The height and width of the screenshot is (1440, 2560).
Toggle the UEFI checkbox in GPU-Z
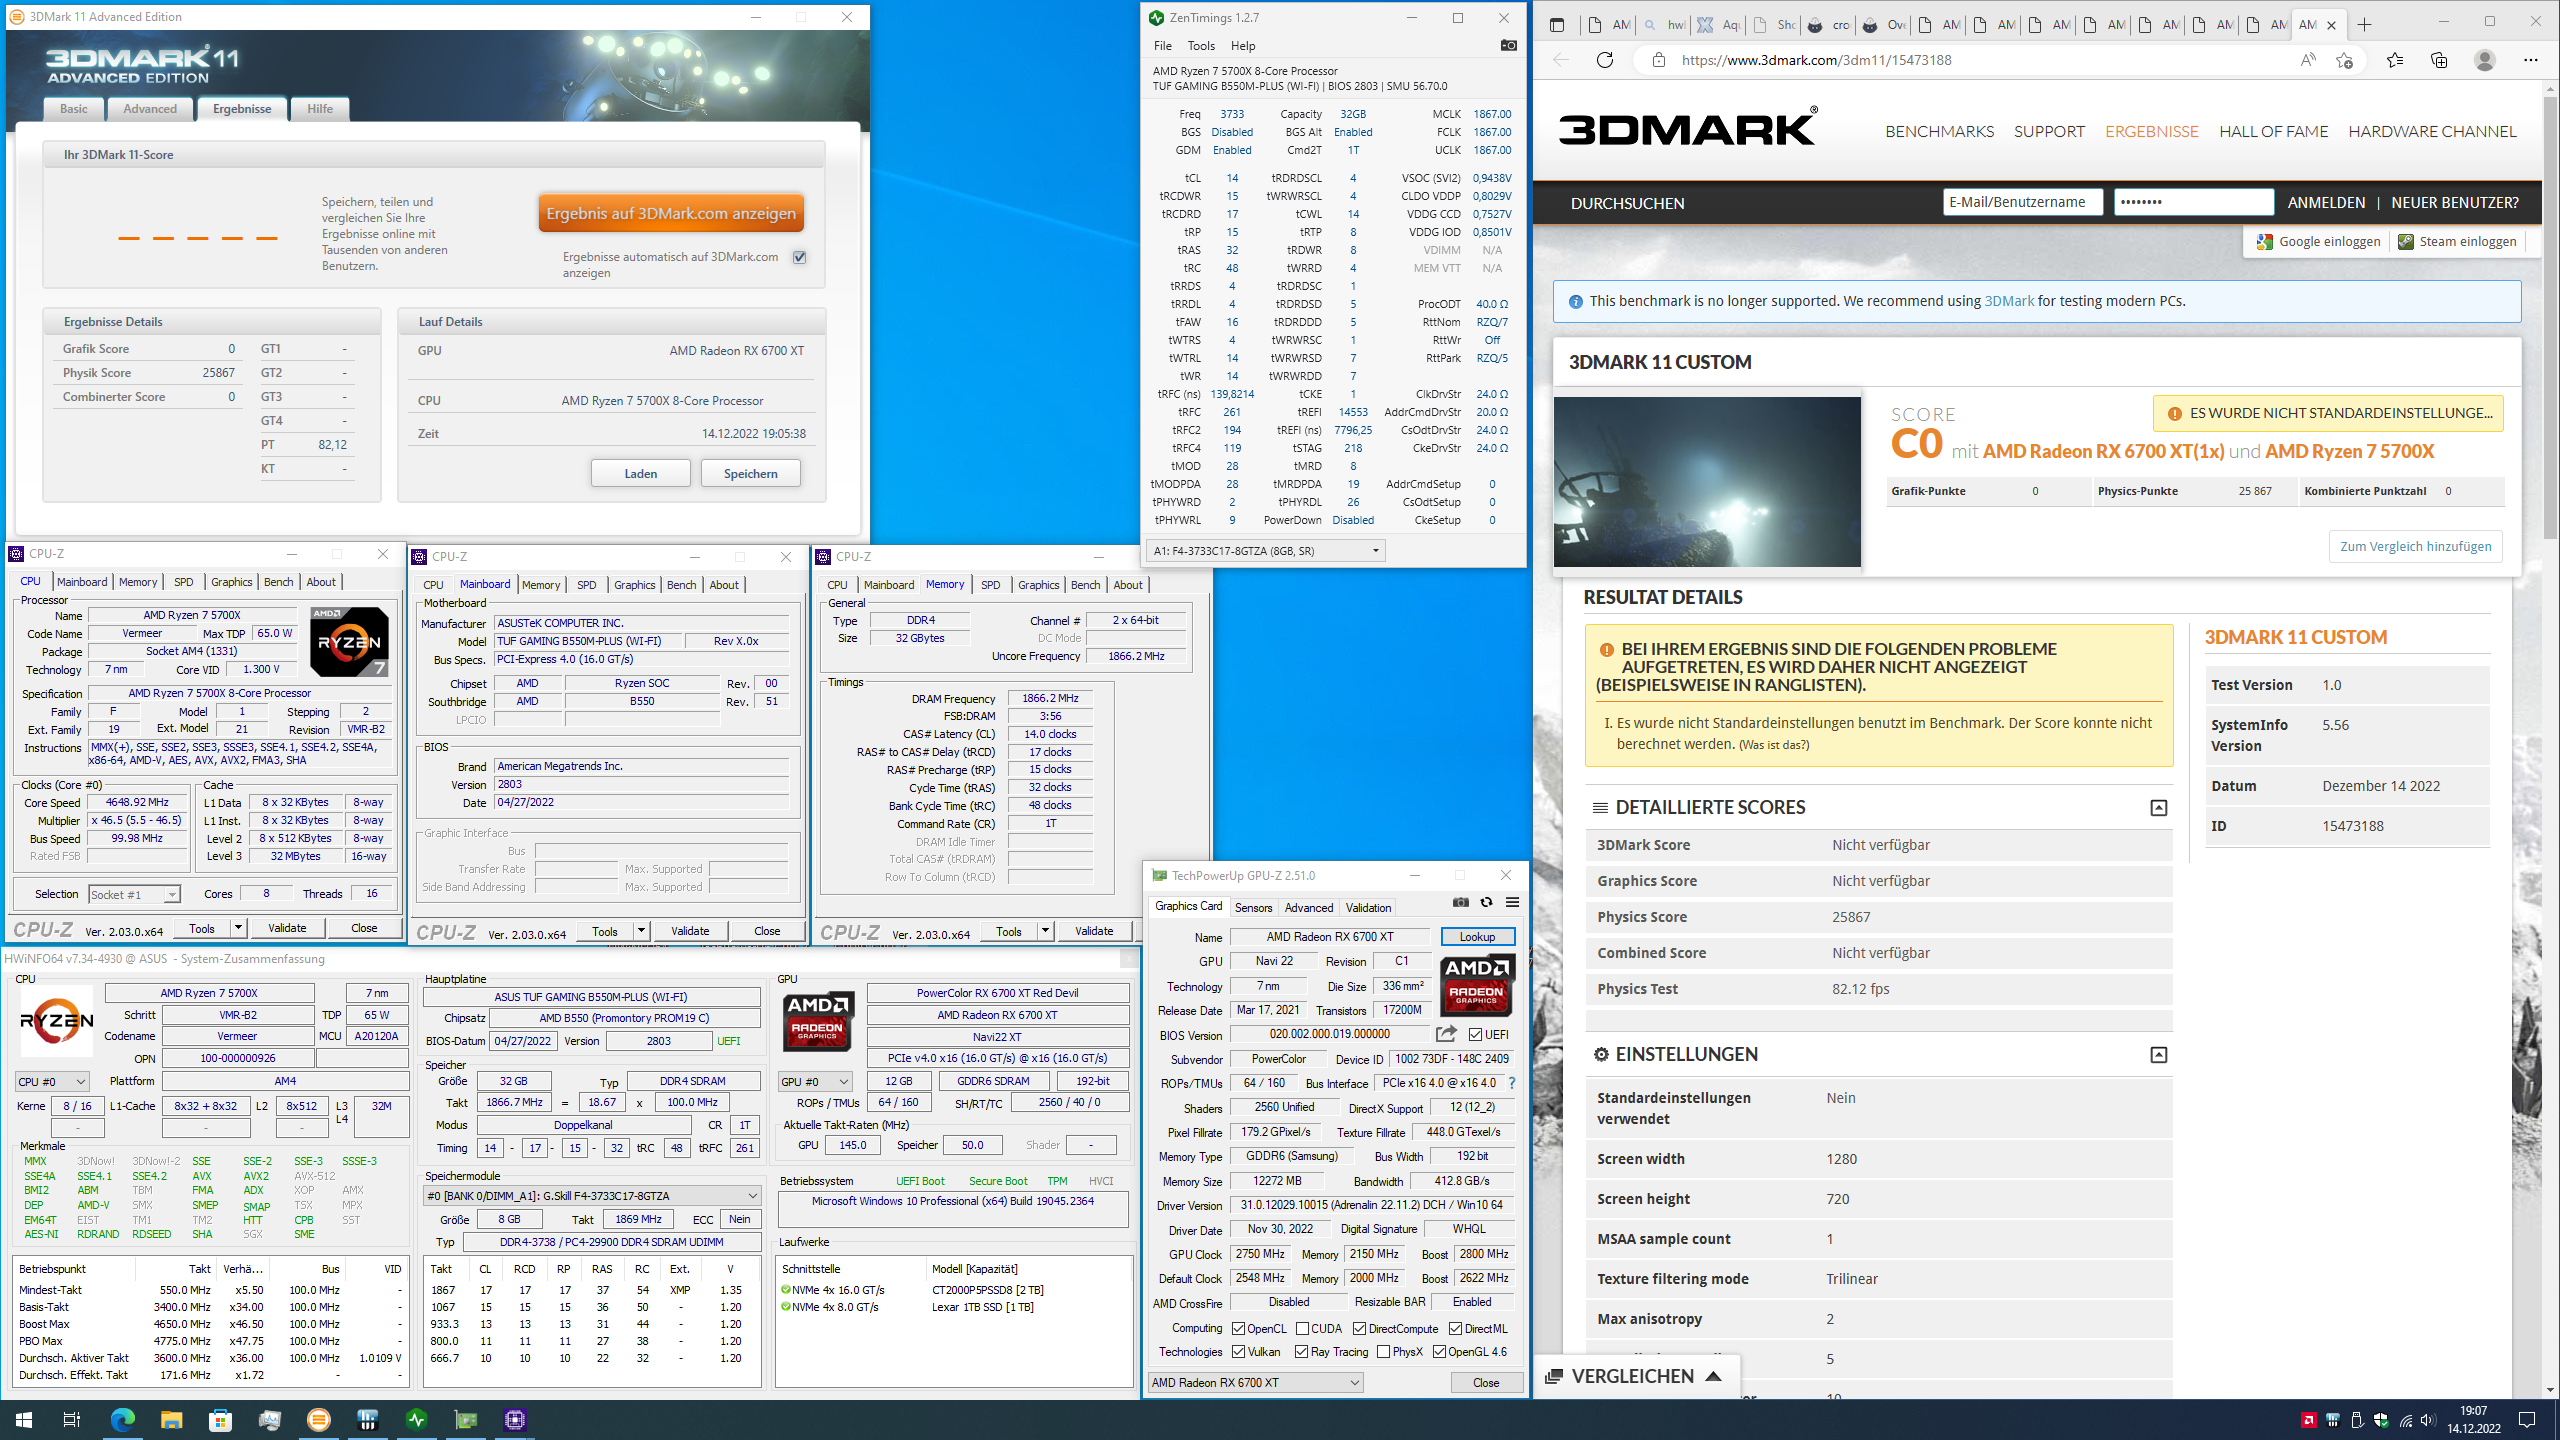(x=1475, y=1034)
